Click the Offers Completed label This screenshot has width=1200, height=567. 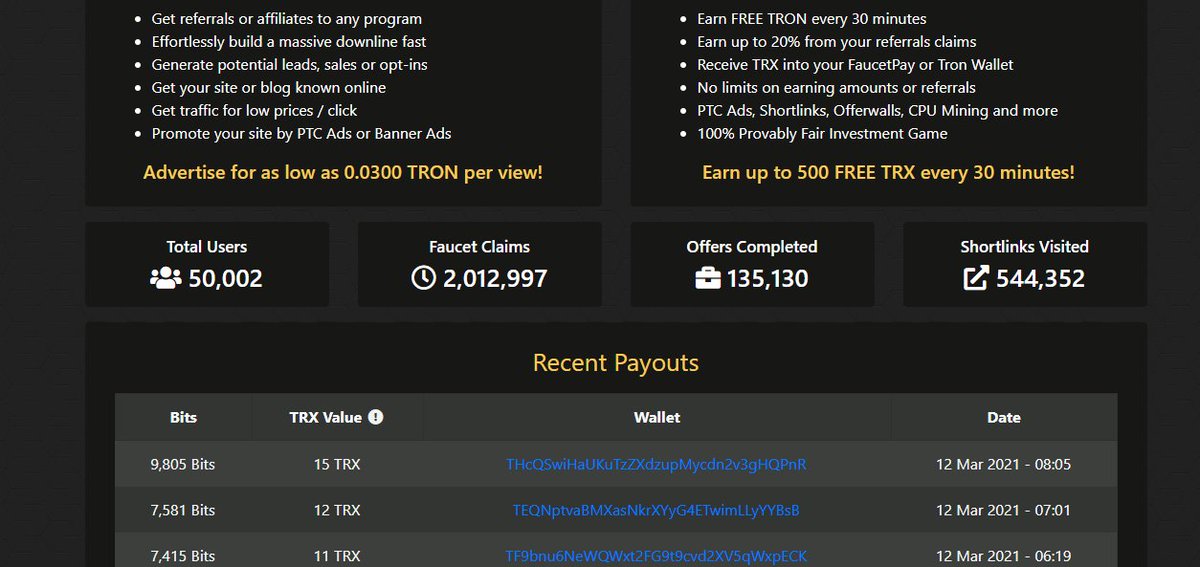tap(752, 247)
